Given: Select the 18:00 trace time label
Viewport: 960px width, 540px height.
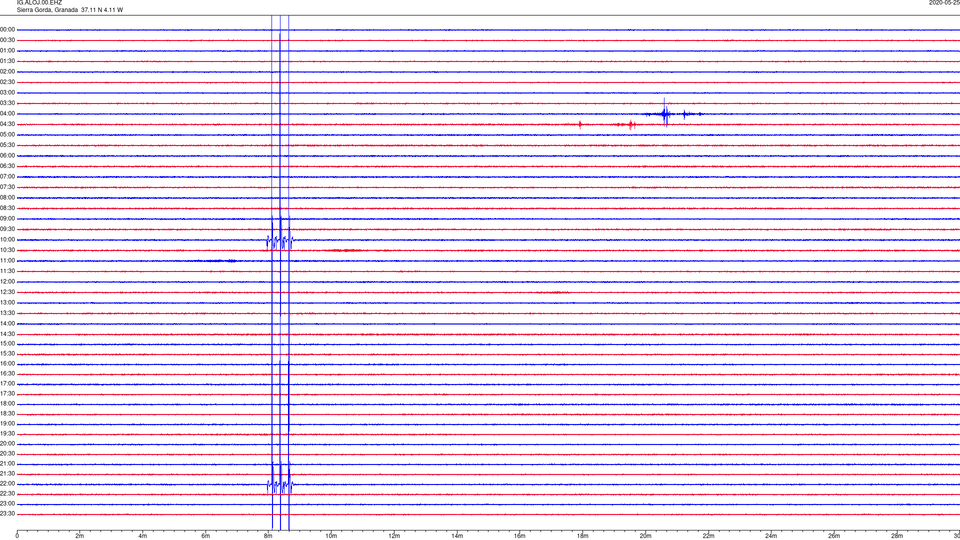Looking at the screenshot, I should (x=7, y=404).
